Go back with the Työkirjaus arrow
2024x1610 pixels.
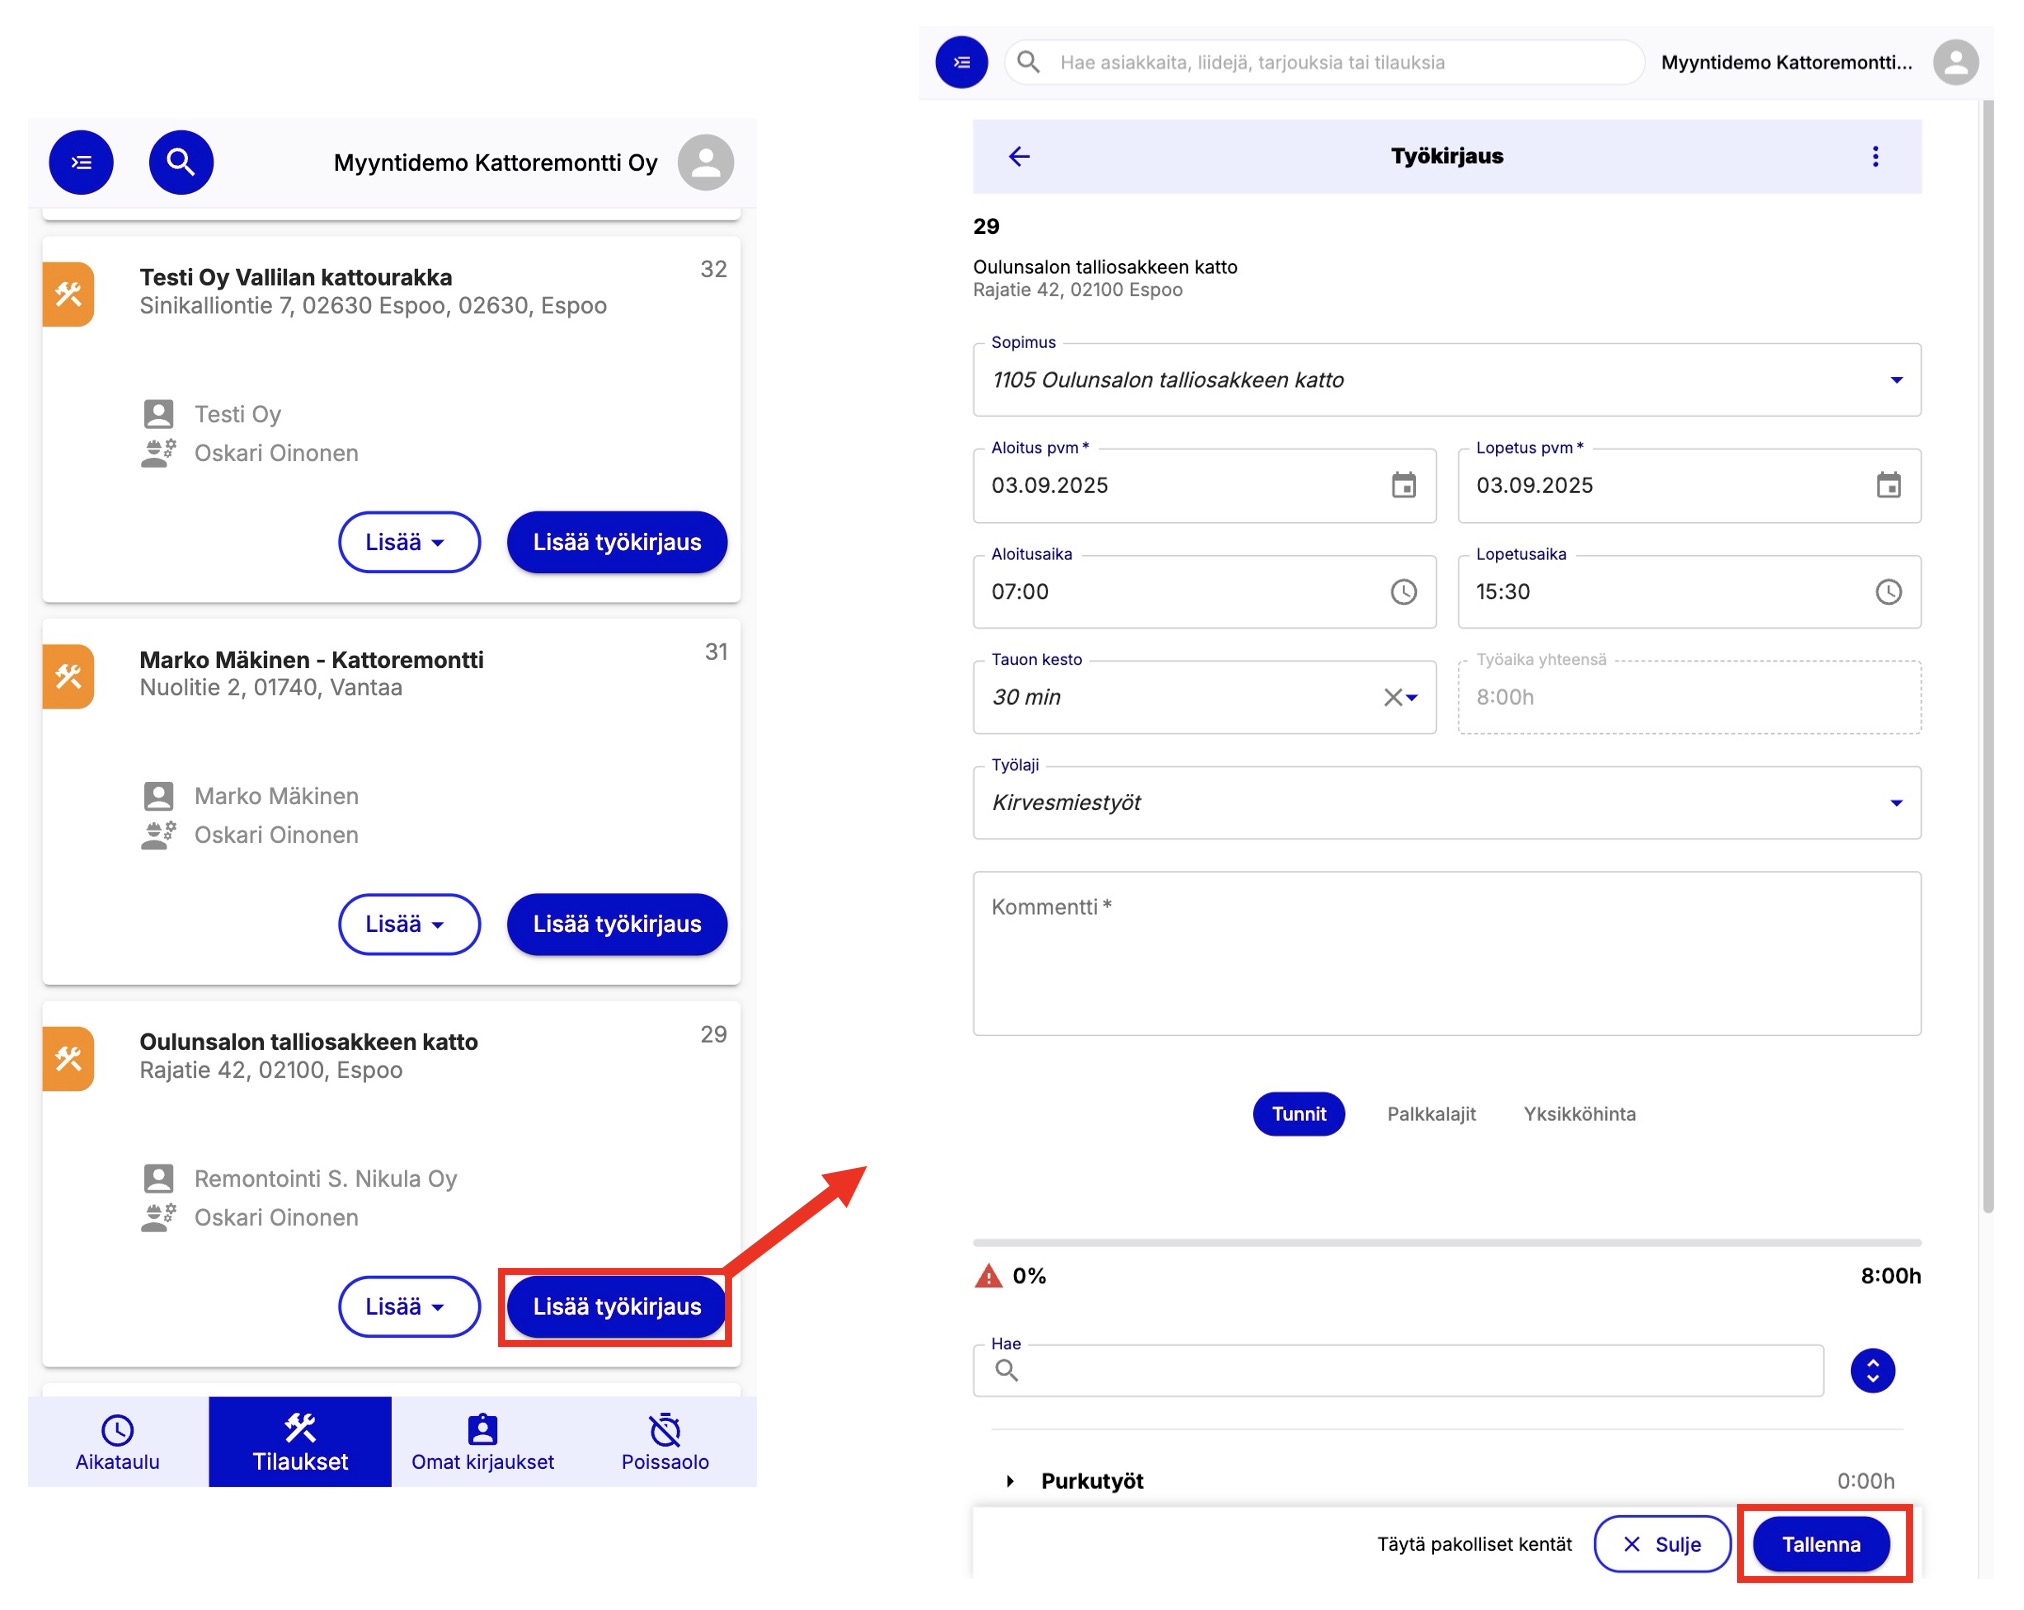[1018, 156]
